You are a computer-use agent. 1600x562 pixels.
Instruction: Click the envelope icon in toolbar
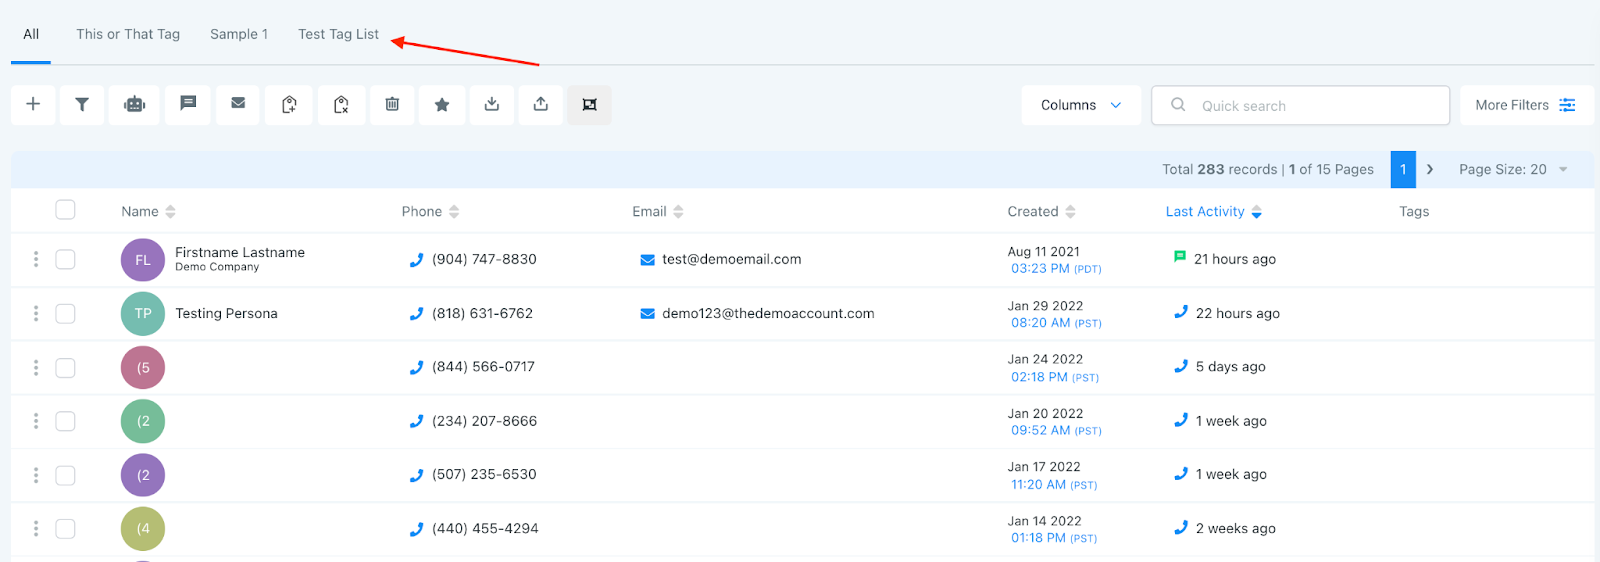click(x=238, y=104)
